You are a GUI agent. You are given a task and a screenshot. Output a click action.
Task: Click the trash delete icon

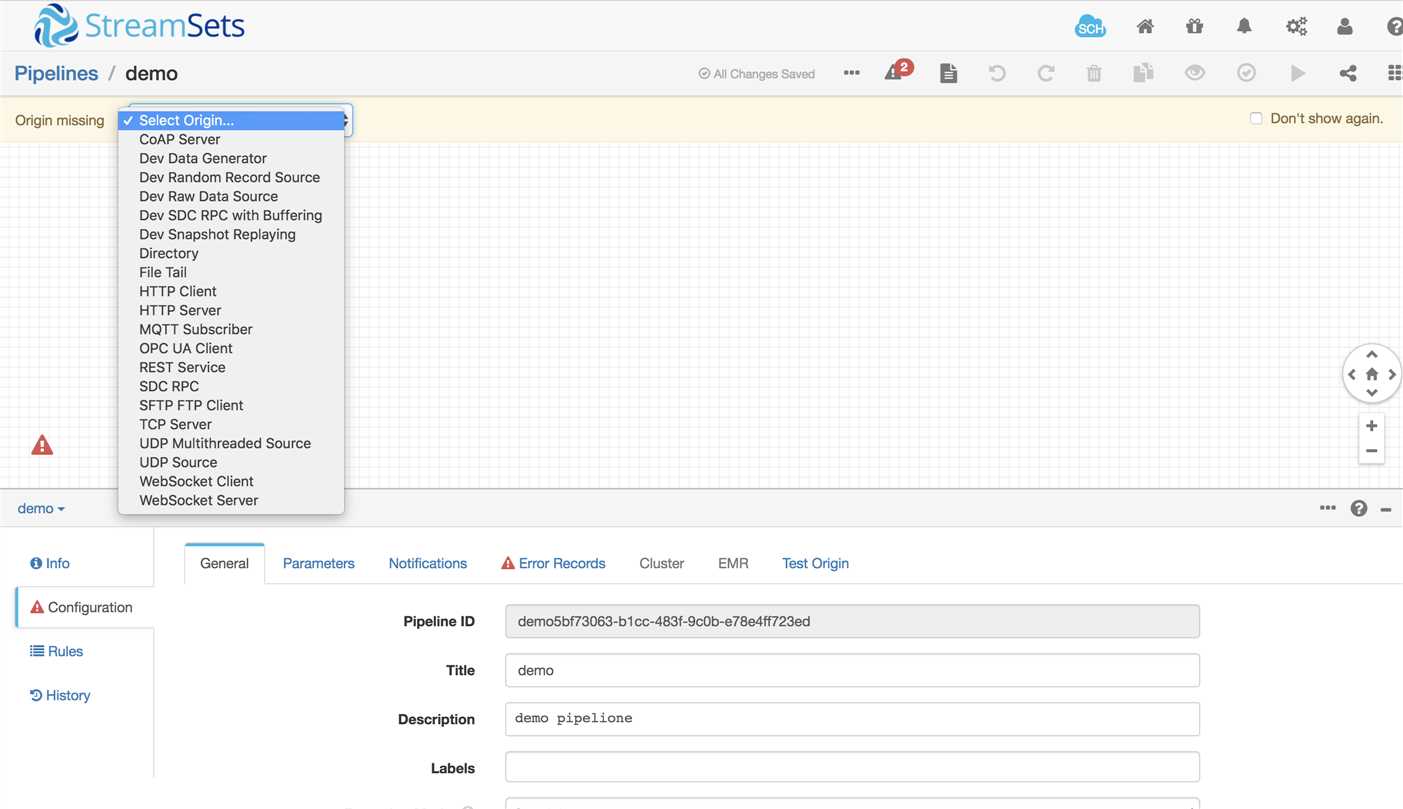(x=1094, y=73)
